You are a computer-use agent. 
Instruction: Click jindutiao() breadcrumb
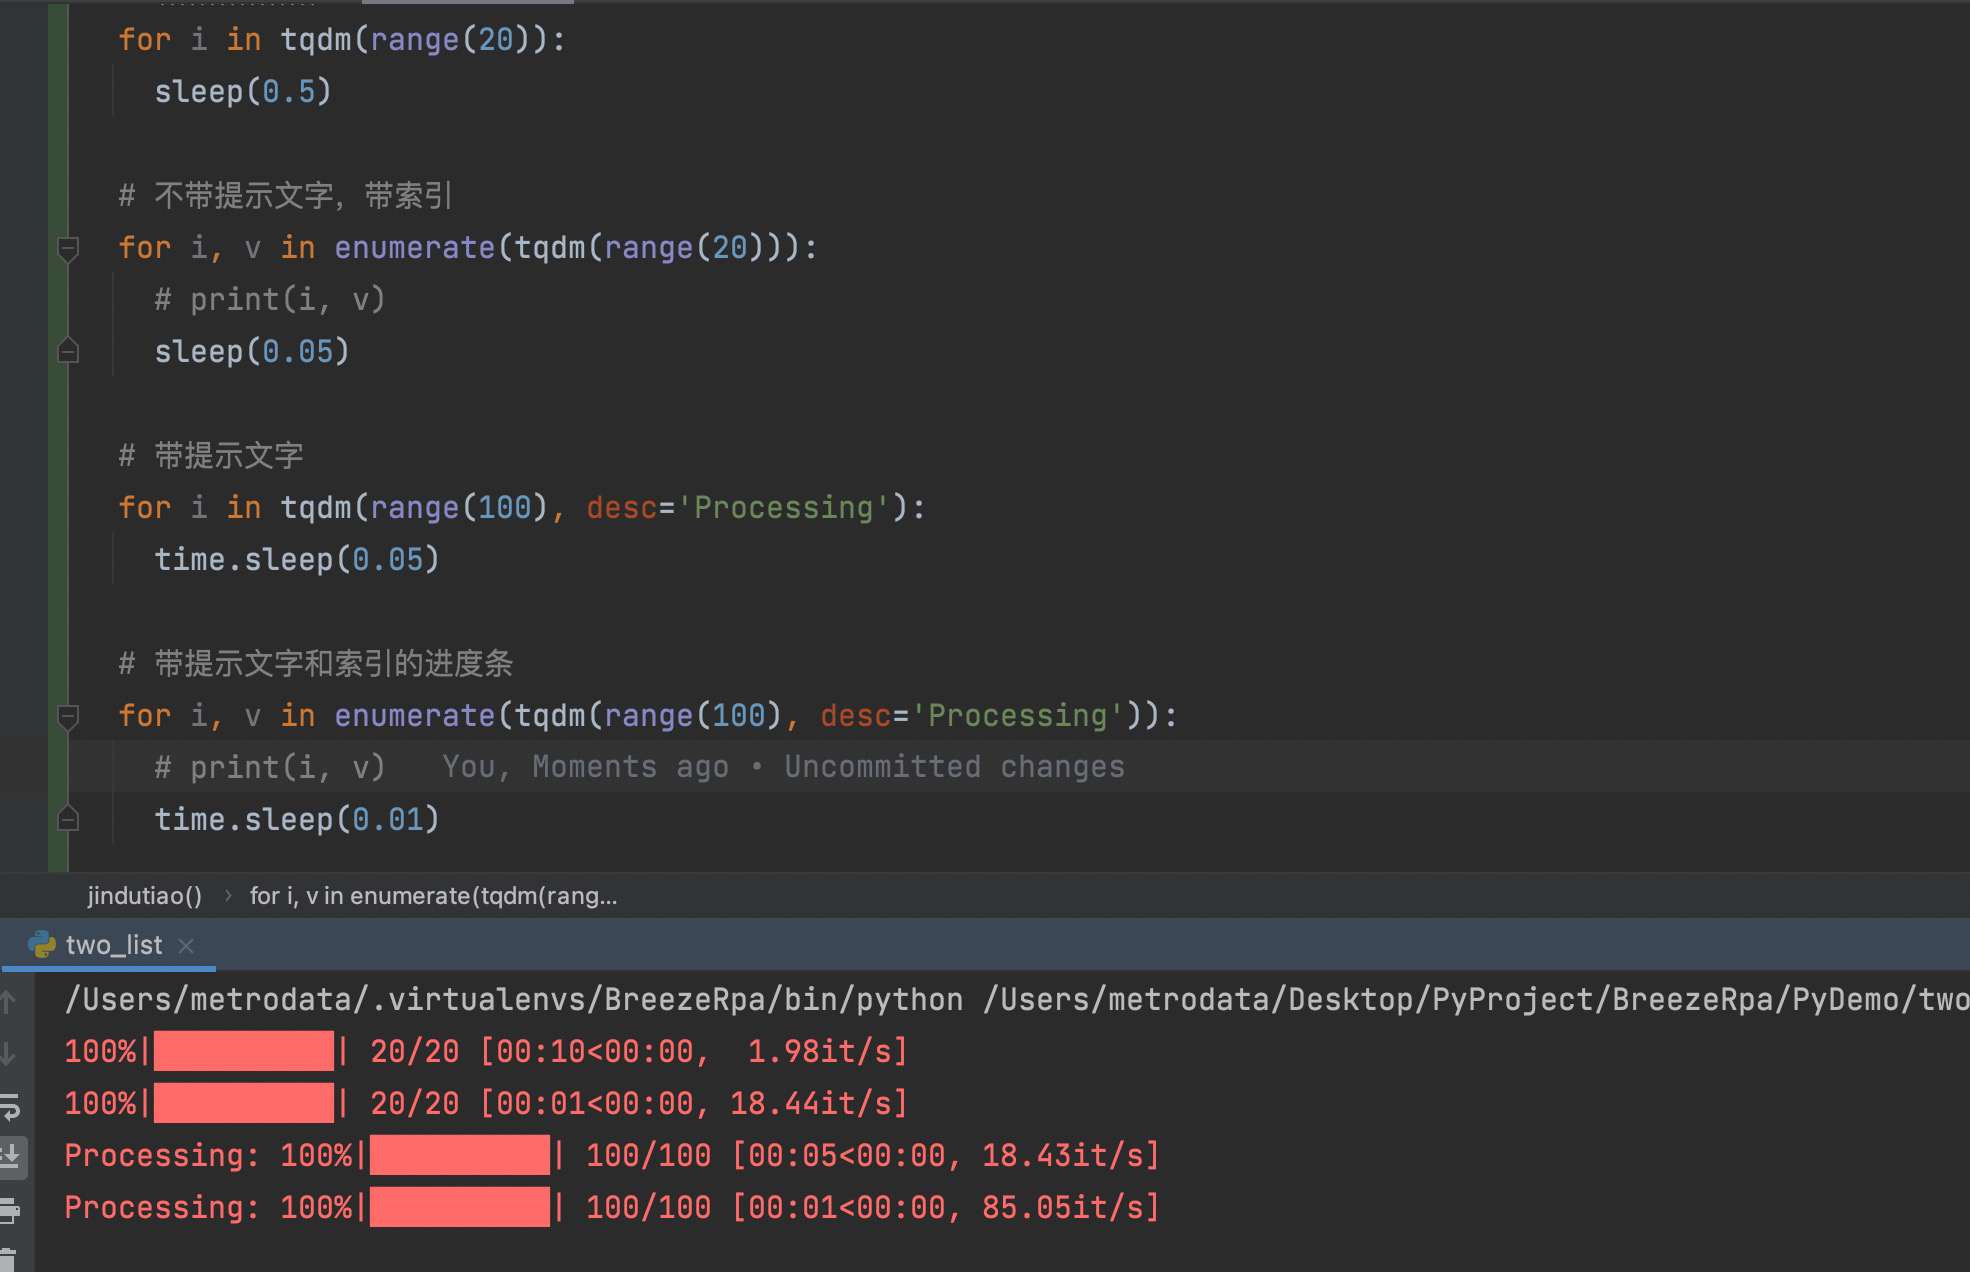pyautogui.click(x=144, y=896)
